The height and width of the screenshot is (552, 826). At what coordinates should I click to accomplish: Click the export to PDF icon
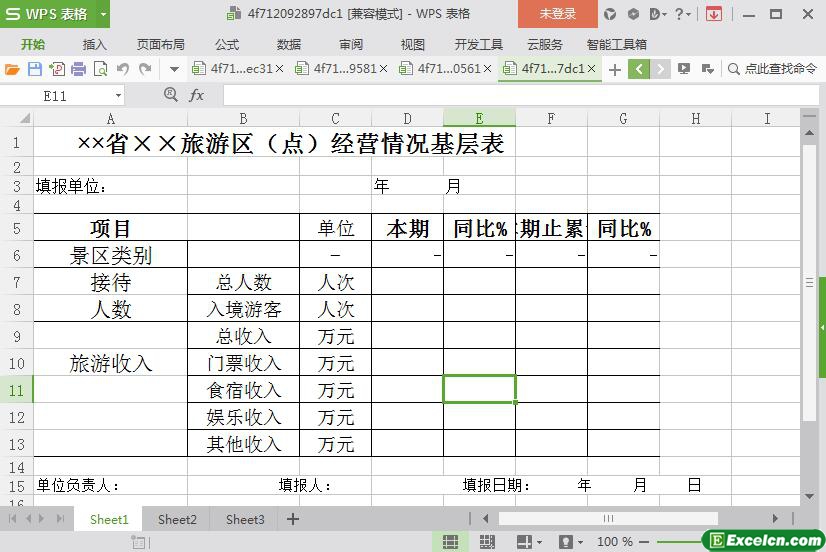point(56,69)
